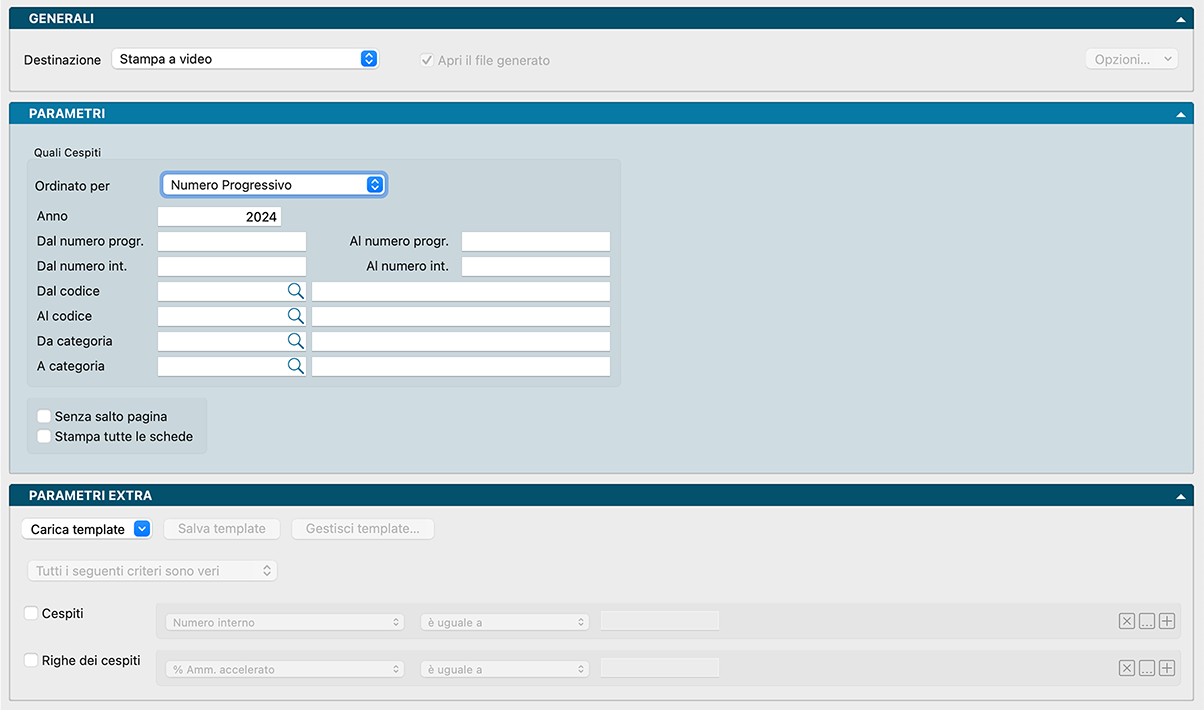Viewport: 1204px width, 710px height.
Task: Click ellipsis icon in Righe dei cespiti row
Action: [1147, 669]
